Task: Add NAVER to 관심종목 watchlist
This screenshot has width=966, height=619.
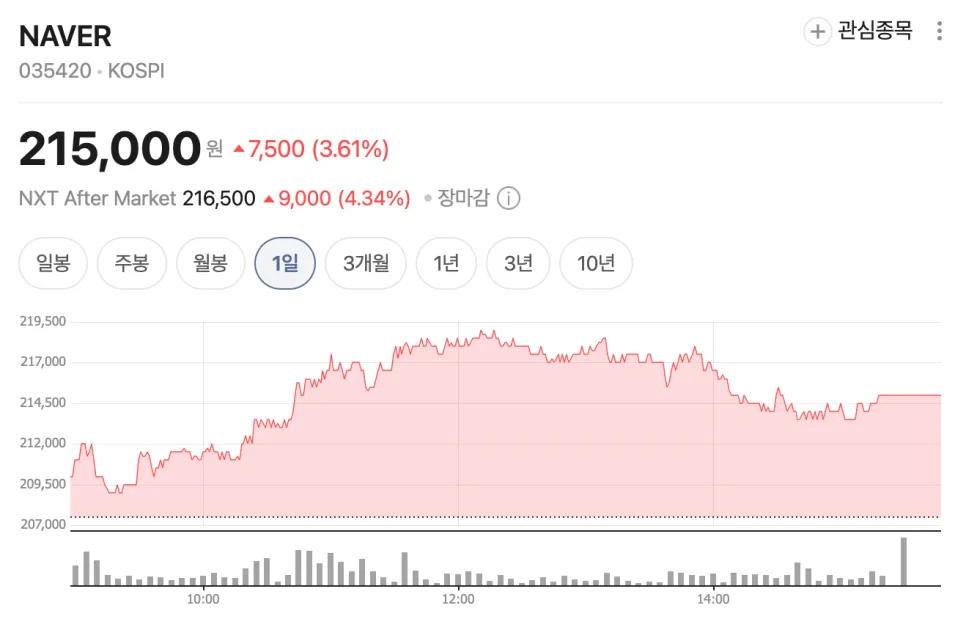Action: [858, 31]
